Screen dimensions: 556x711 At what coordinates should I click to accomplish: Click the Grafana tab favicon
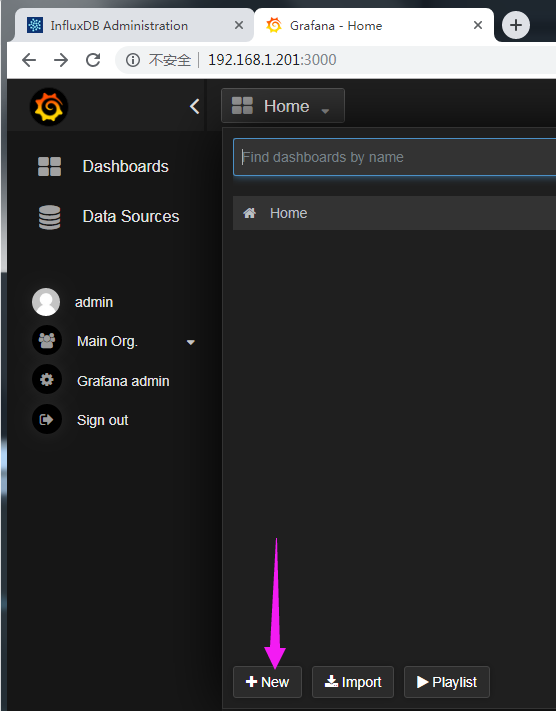(x=273, y=25)
